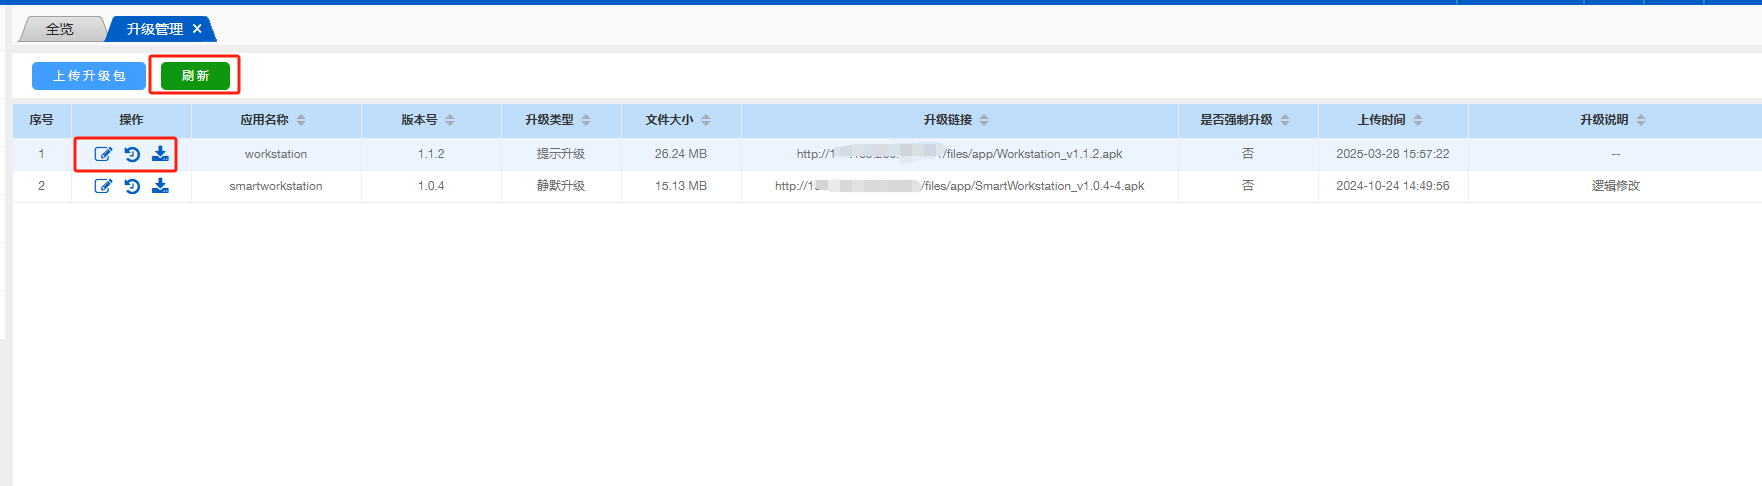
Task: Sort by 应用名称 column
Action: pyautogui.click(x=301, y=120)
